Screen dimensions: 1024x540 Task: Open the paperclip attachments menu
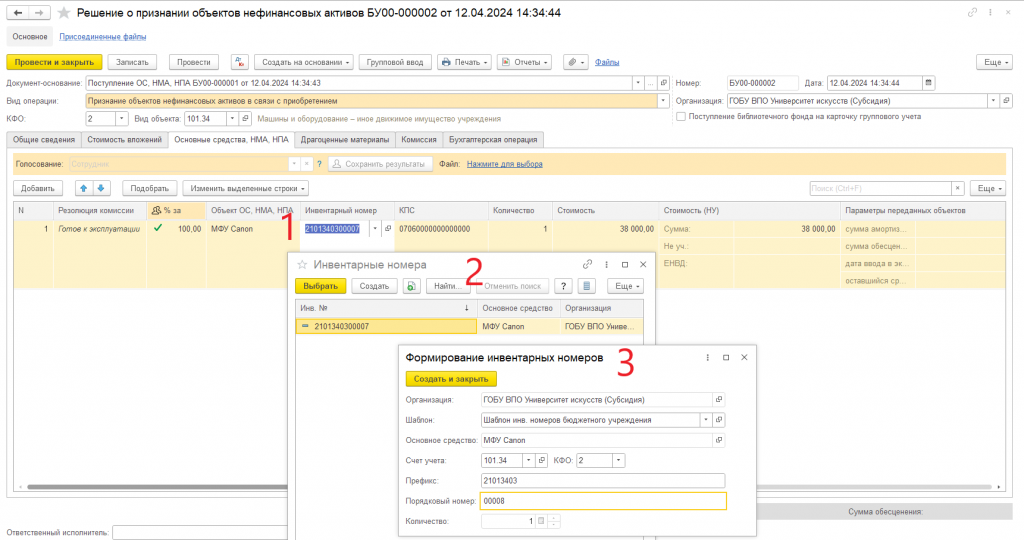(575, 62)
